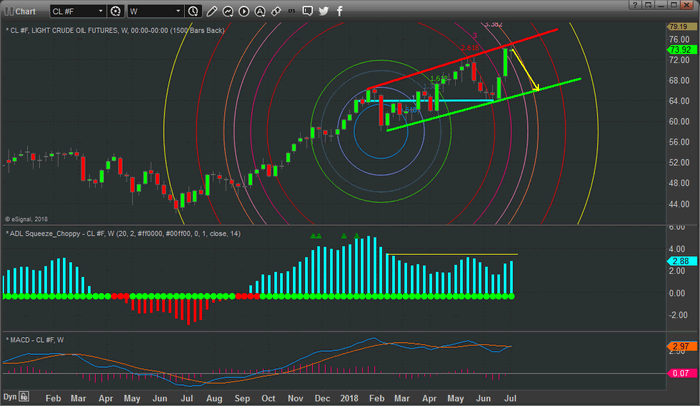Share chart via Twitter icon
This screenshot has width=700, height=406.
(x=324, y=11)
